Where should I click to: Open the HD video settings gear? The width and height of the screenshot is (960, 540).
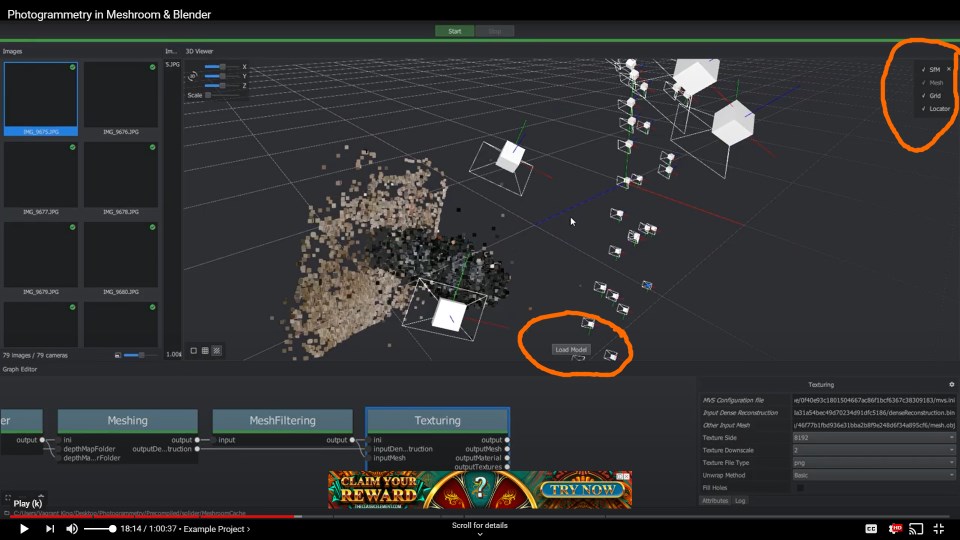click(894, 528)
